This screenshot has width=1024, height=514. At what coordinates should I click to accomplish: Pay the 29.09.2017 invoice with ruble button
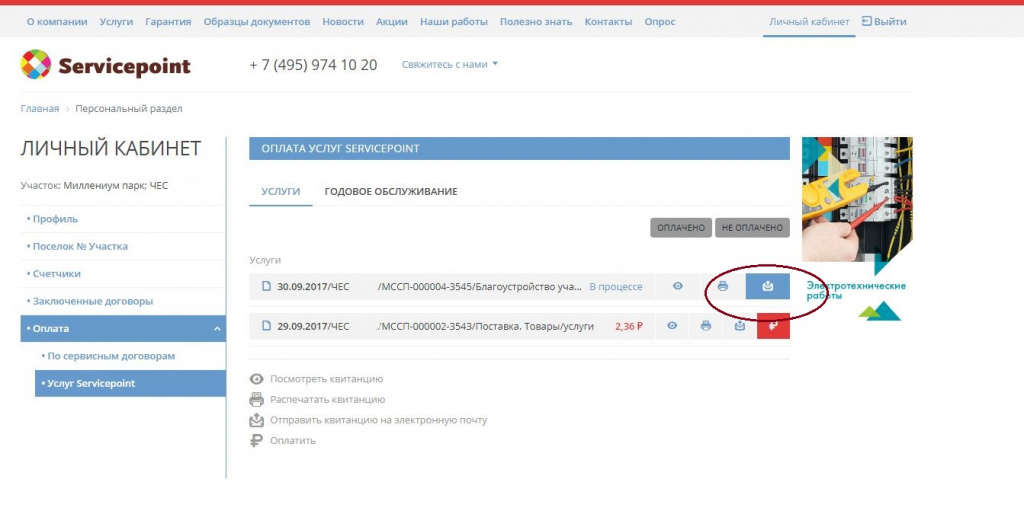[773, 326]
